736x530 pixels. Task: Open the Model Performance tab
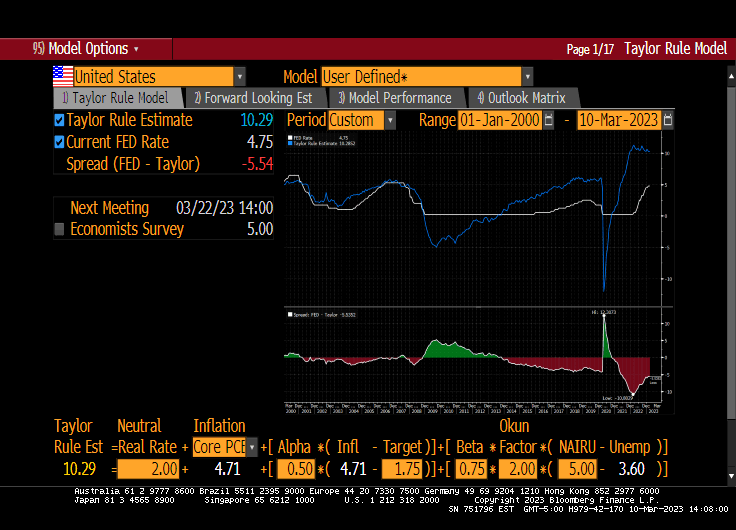point(395,98)
